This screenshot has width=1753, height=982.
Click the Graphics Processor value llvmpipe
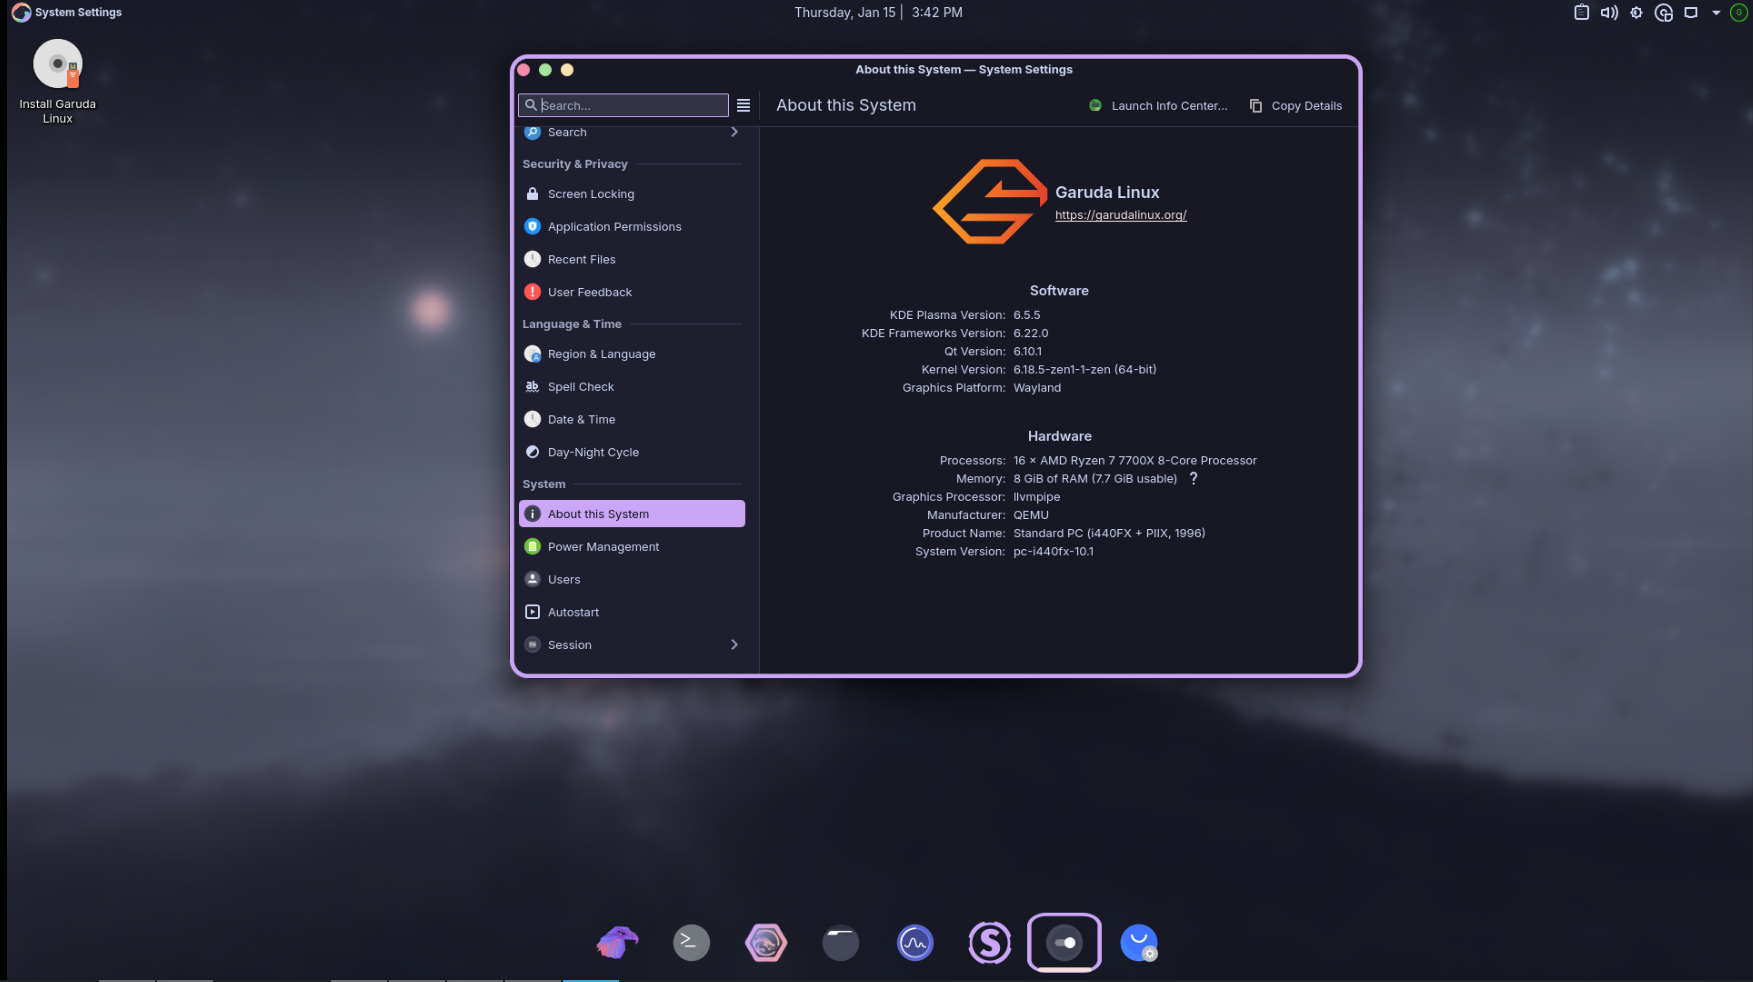pos(1036,497)
